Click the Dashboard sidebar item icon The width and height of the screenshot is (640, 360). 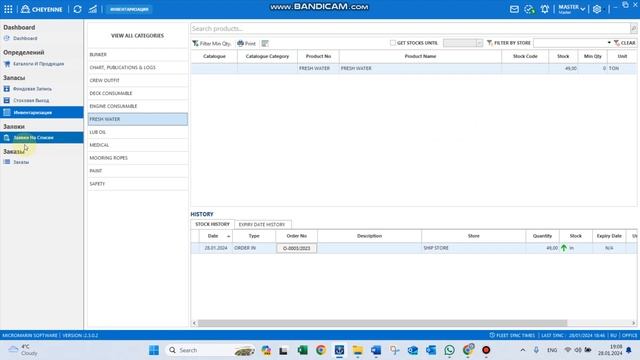point(7,38)
